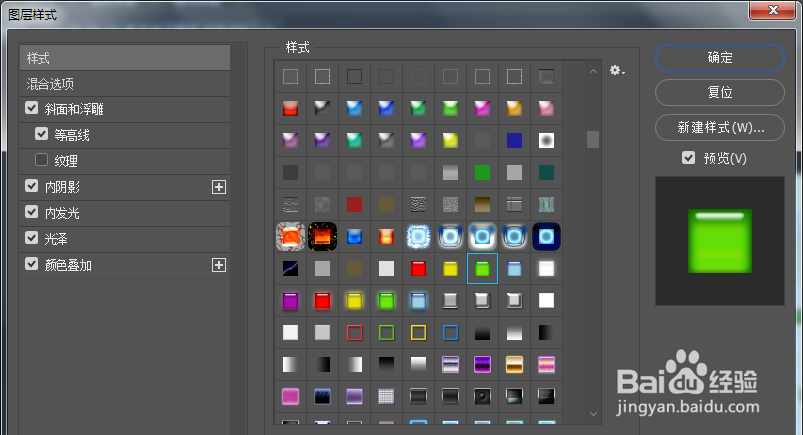The image size is (803, 435).
Task: Select the solid gray square beside green square
Action: click(514, 173)
